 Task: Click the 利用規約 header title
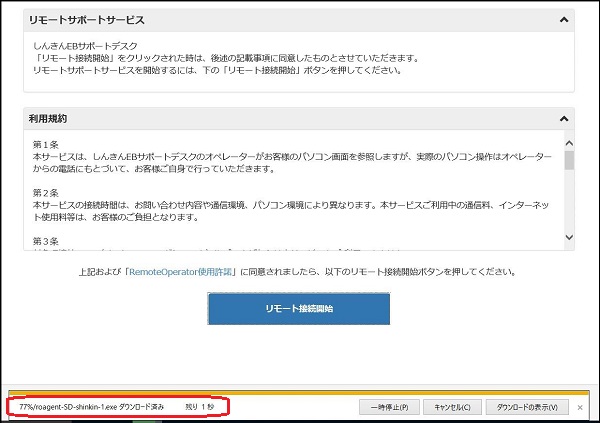(x=48, y=119)
